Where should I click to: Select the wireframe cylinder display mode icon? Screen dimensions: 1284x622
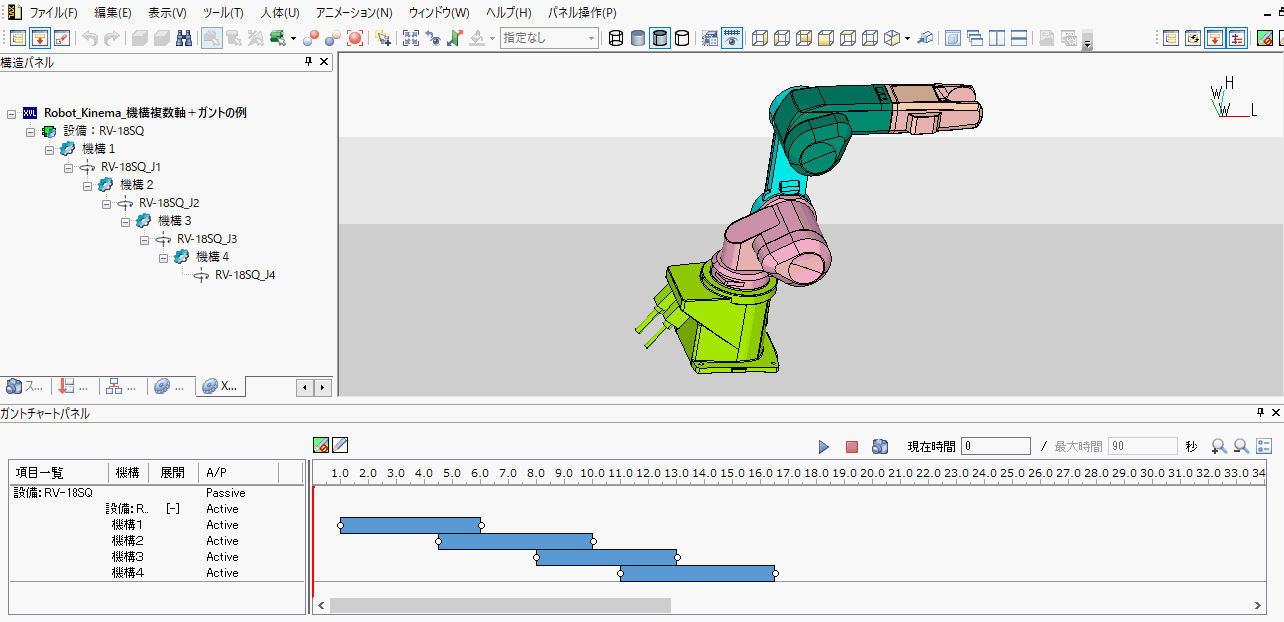tap(616, 38)
